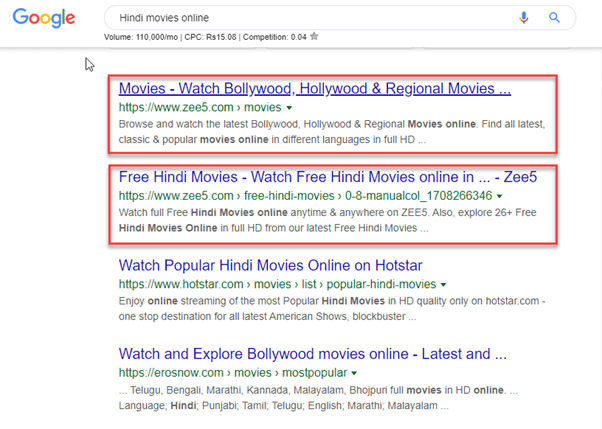Click snippet text starting Watch full Free Hindi Movies
The image size is (602, 429).
pos(327,220)
